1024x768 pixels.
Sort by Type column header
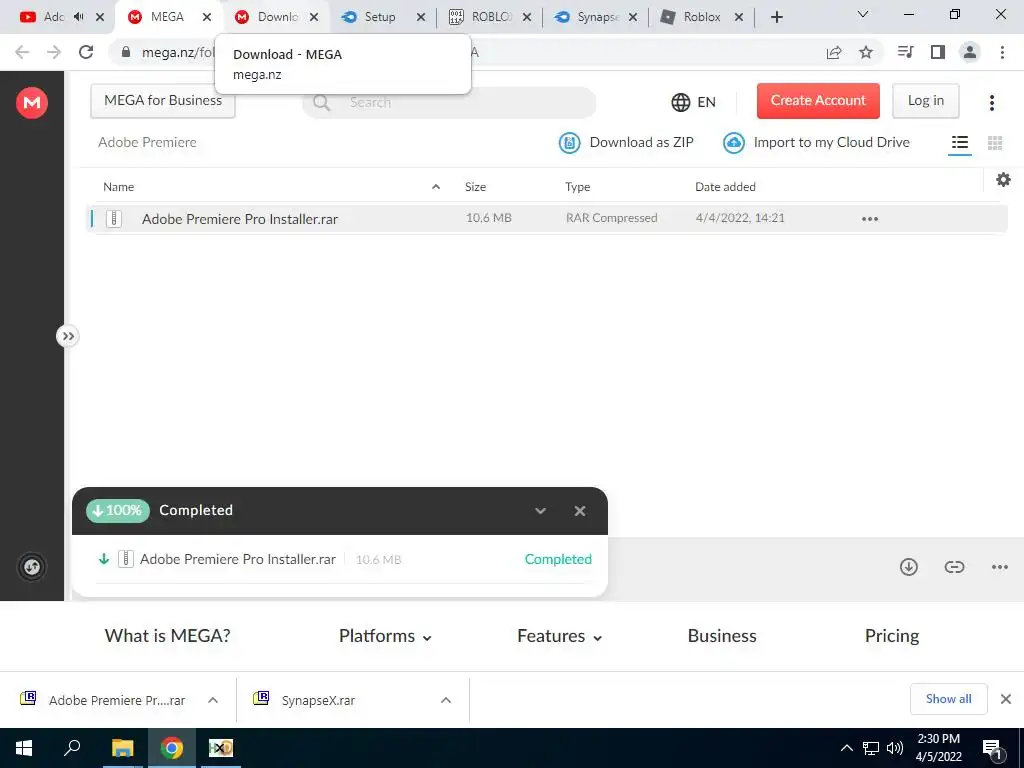[x=577, y=187]
